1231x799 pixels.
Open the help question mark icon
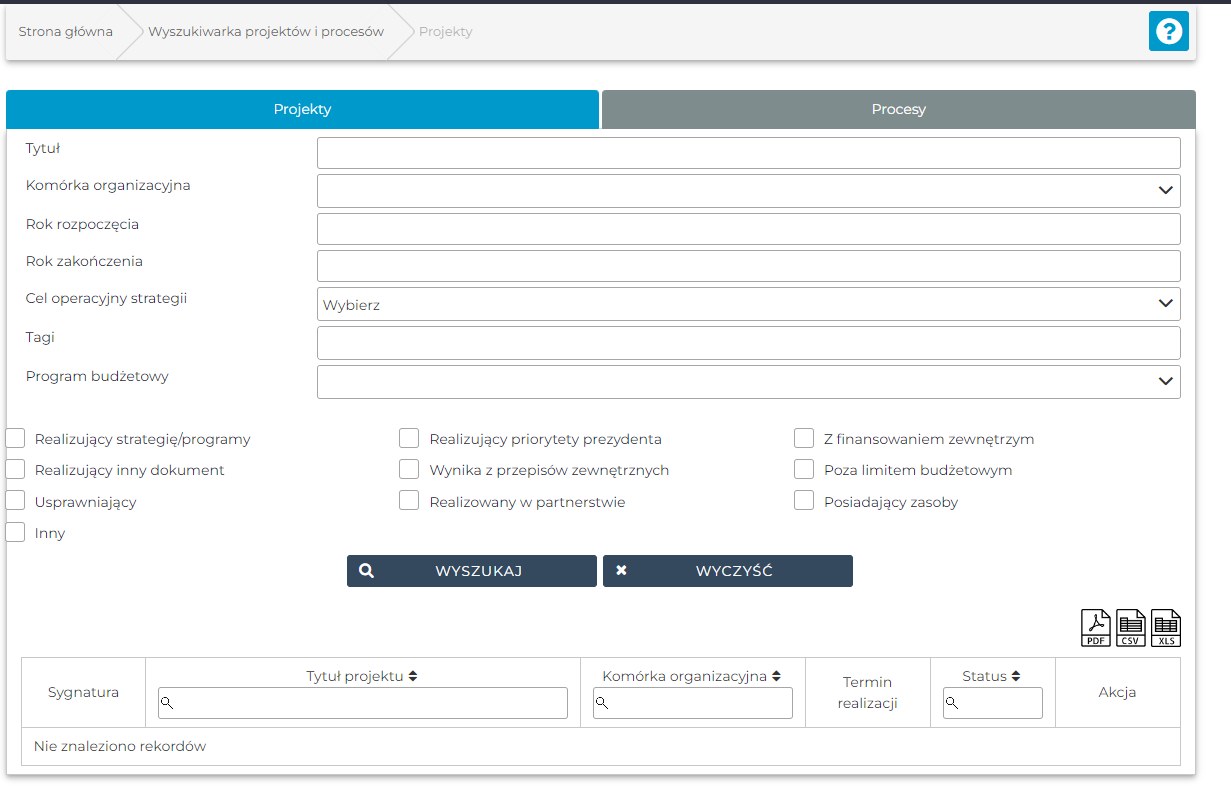click(1168, 31)
